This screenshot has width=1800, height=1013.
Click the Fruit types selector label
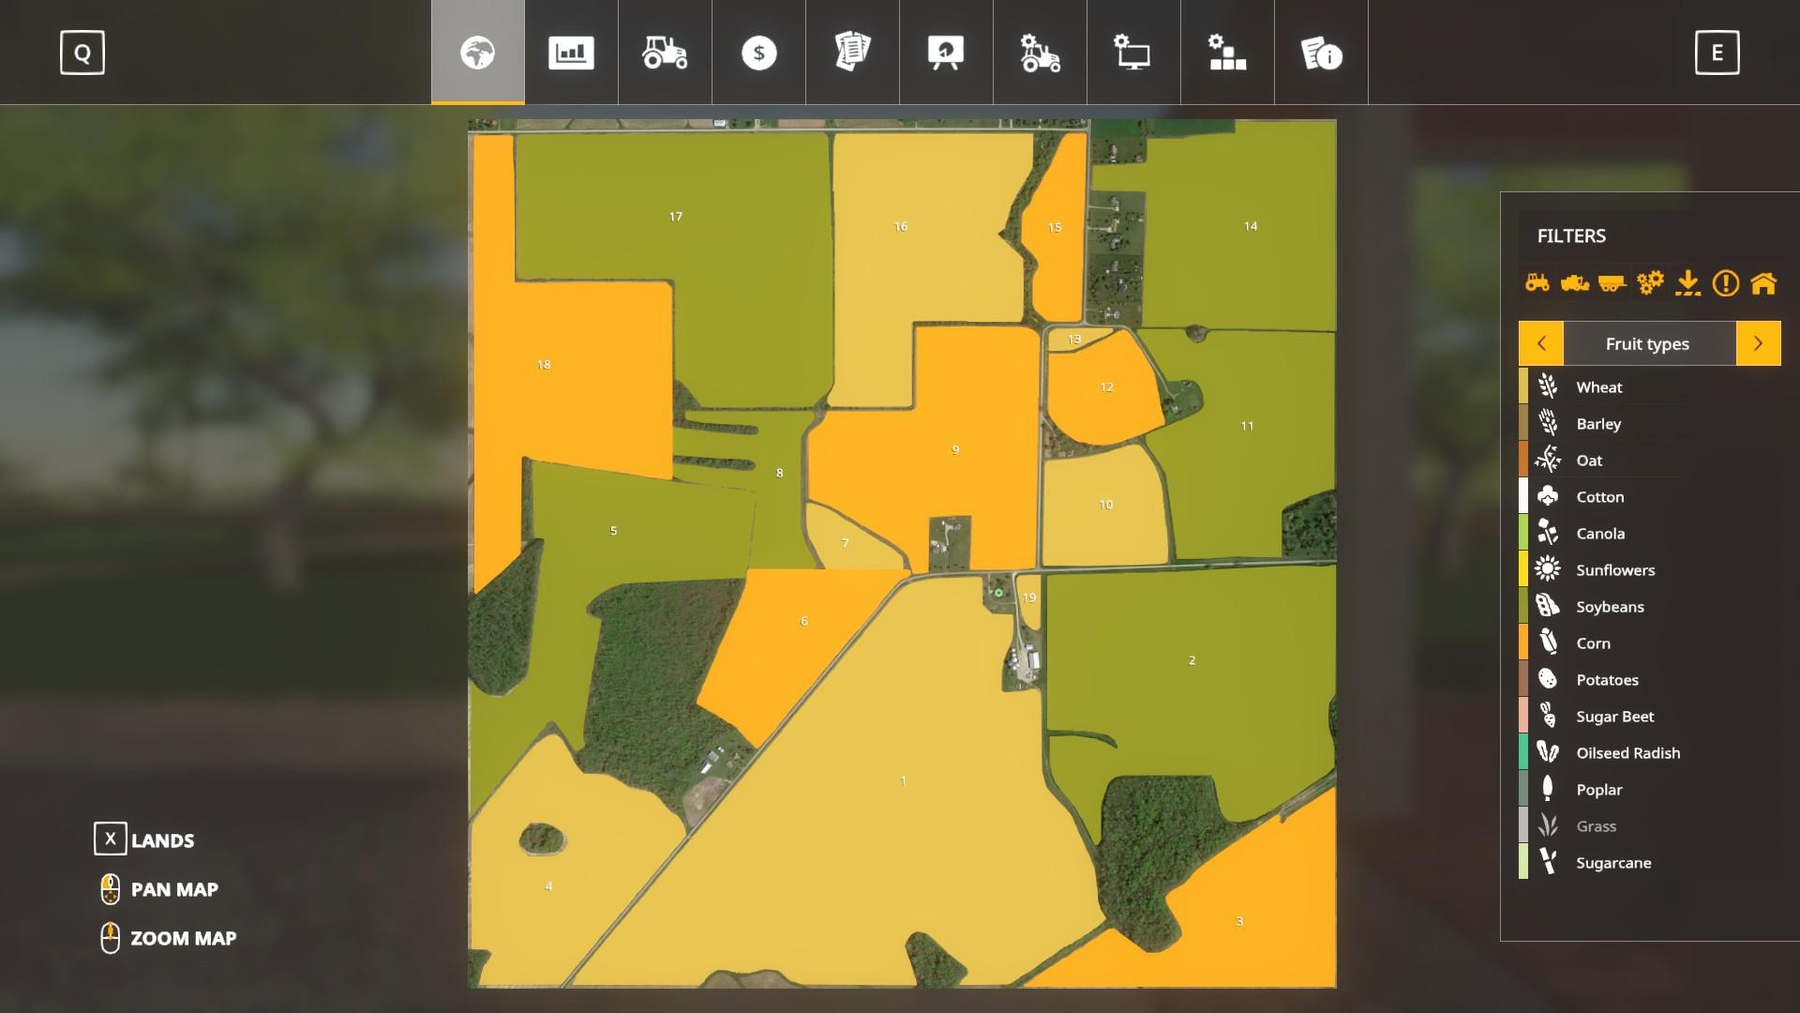(1648, 343)
